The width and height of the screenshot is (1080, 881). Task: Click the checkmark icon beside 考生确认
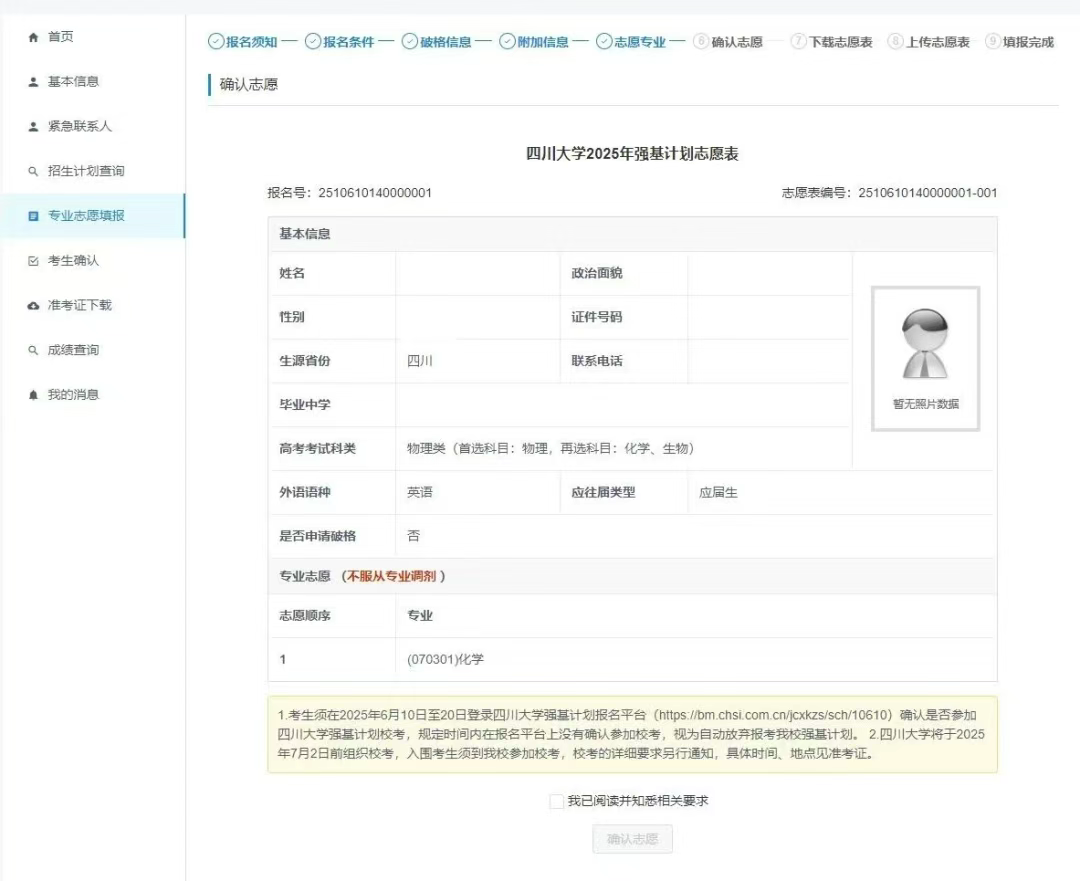[x=33, y=261]
